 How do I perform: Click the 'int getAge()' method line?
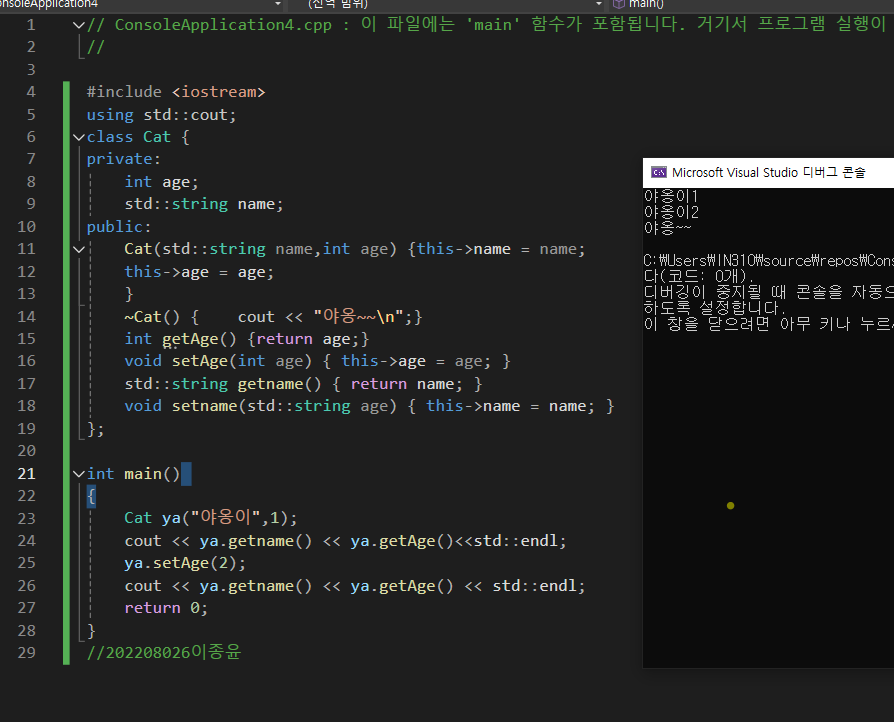pos(247,339)
